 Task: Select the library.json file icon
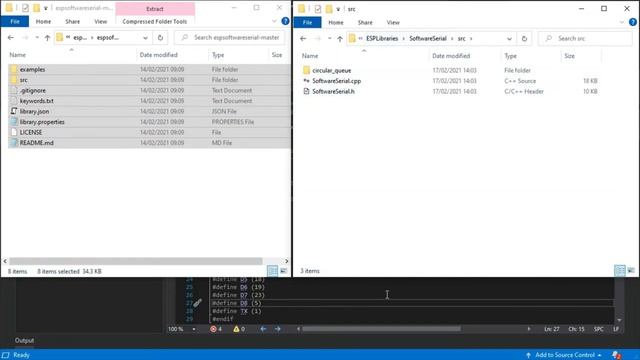14,111
